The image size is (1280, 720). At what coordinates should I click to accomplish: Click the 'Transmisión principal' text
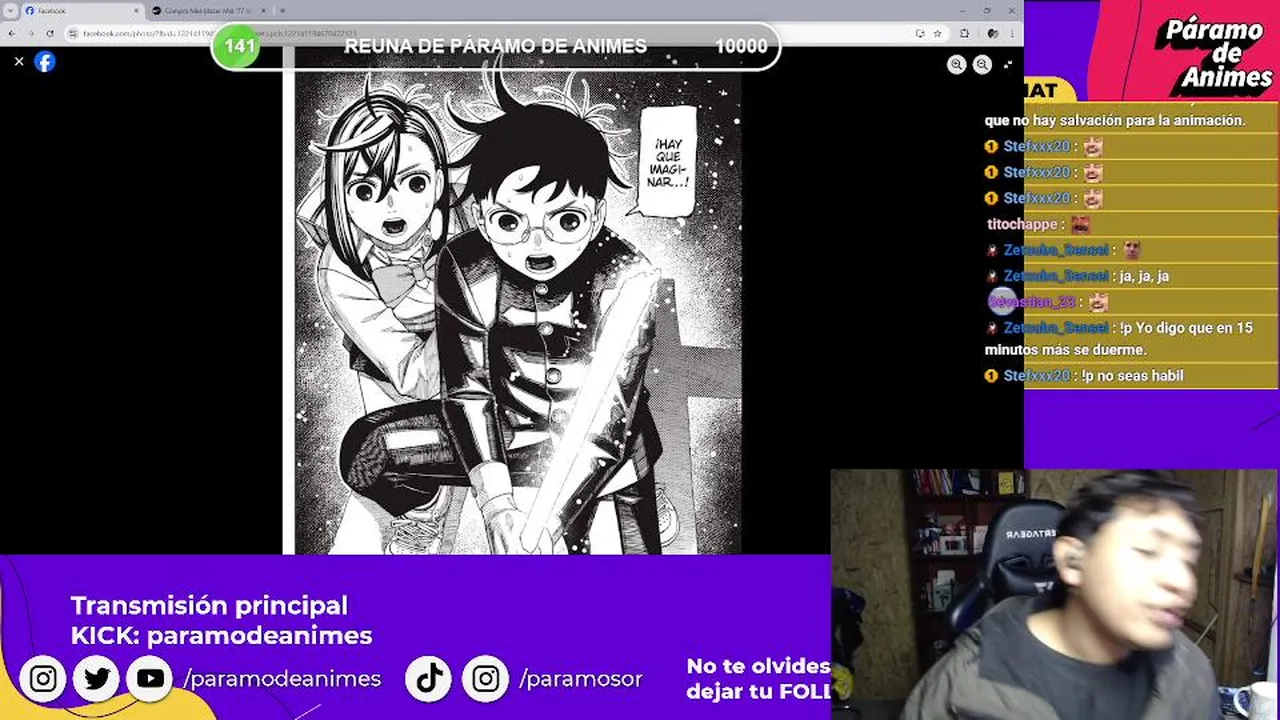pyautogui.click(x=209, y=605)
